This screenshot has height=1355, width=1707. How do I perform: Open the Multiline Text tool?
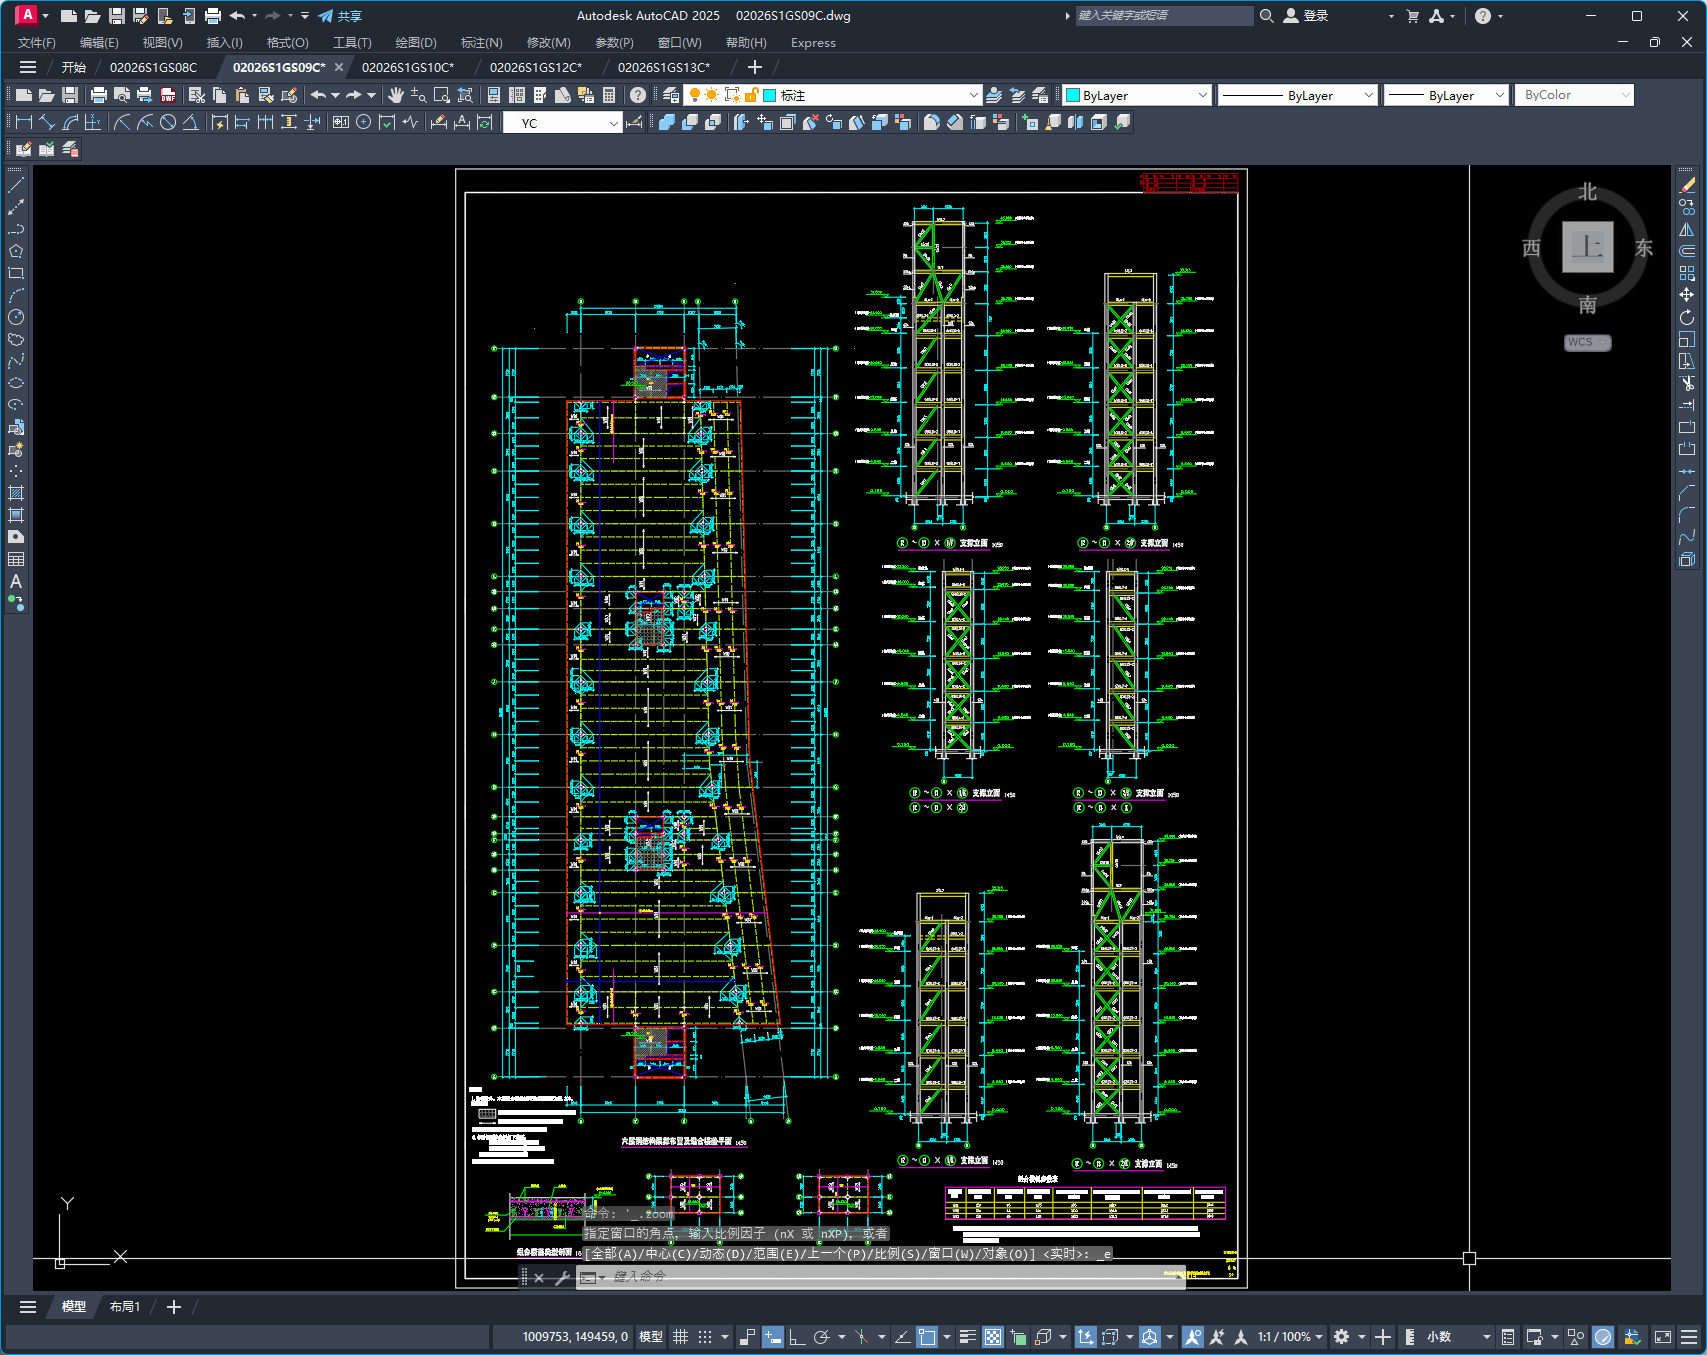(16, 581)
